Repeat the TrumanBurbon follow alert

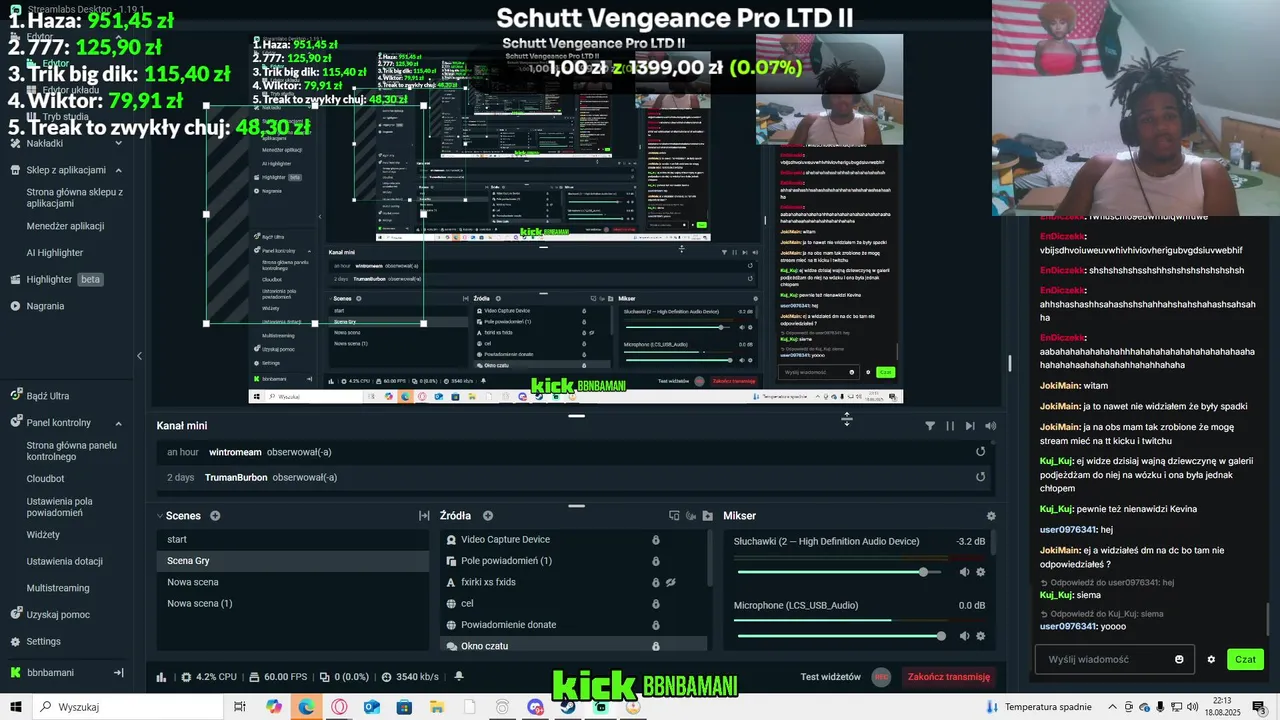click(x=981, y=477)
